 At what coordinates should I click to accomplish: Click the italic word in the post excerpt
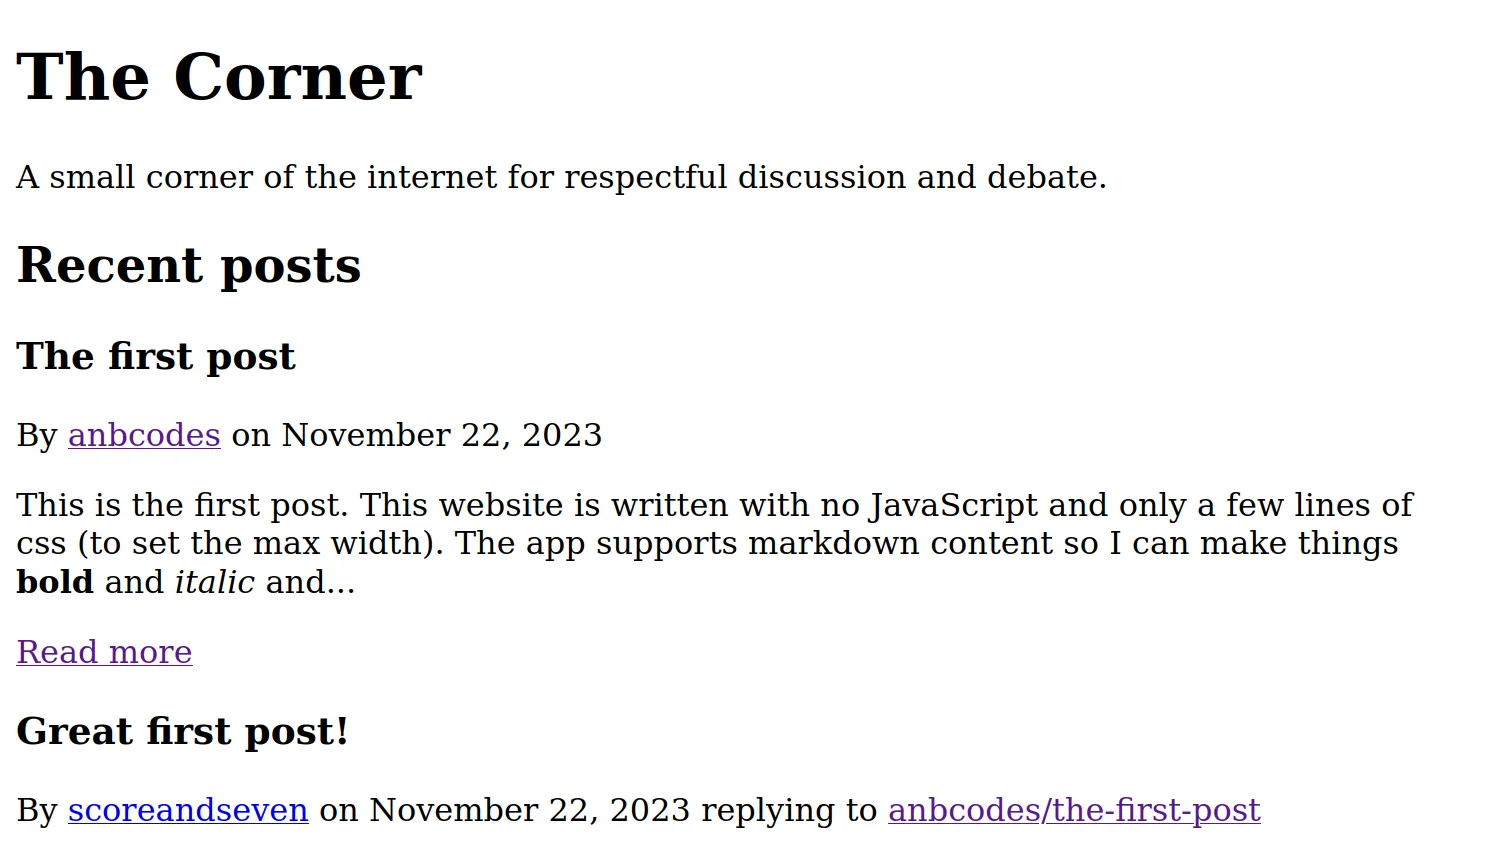214,583
